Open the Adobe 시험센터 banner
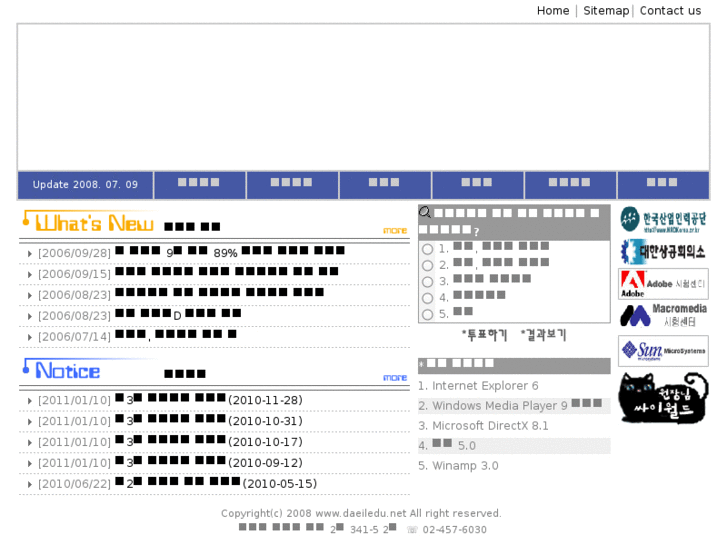 click(663, 283)
